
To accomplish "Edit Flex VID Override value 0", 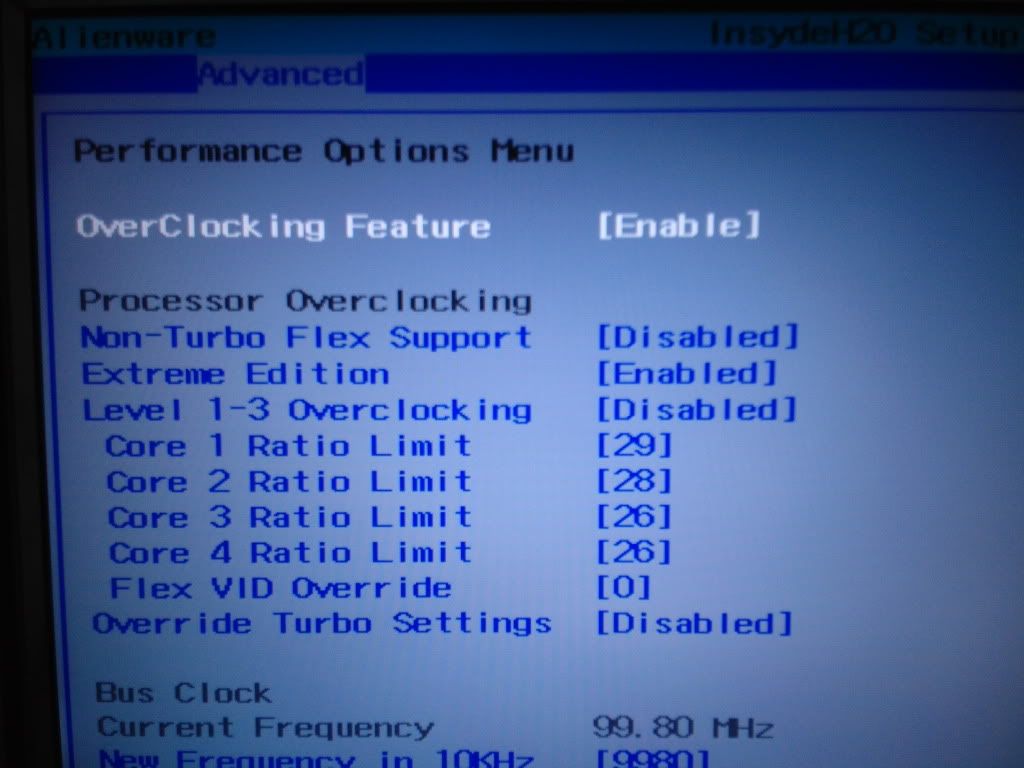I will [624, 587].
